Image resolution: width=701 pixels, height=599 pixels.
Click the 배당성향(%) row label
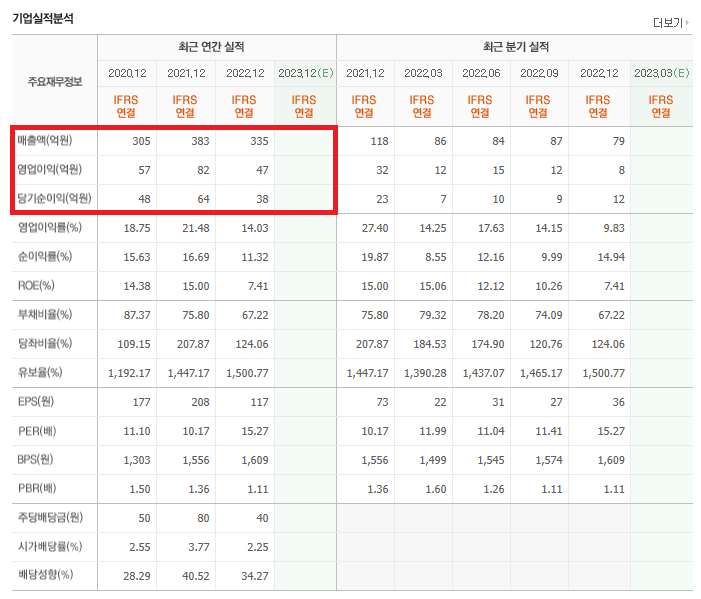point(45,575)
